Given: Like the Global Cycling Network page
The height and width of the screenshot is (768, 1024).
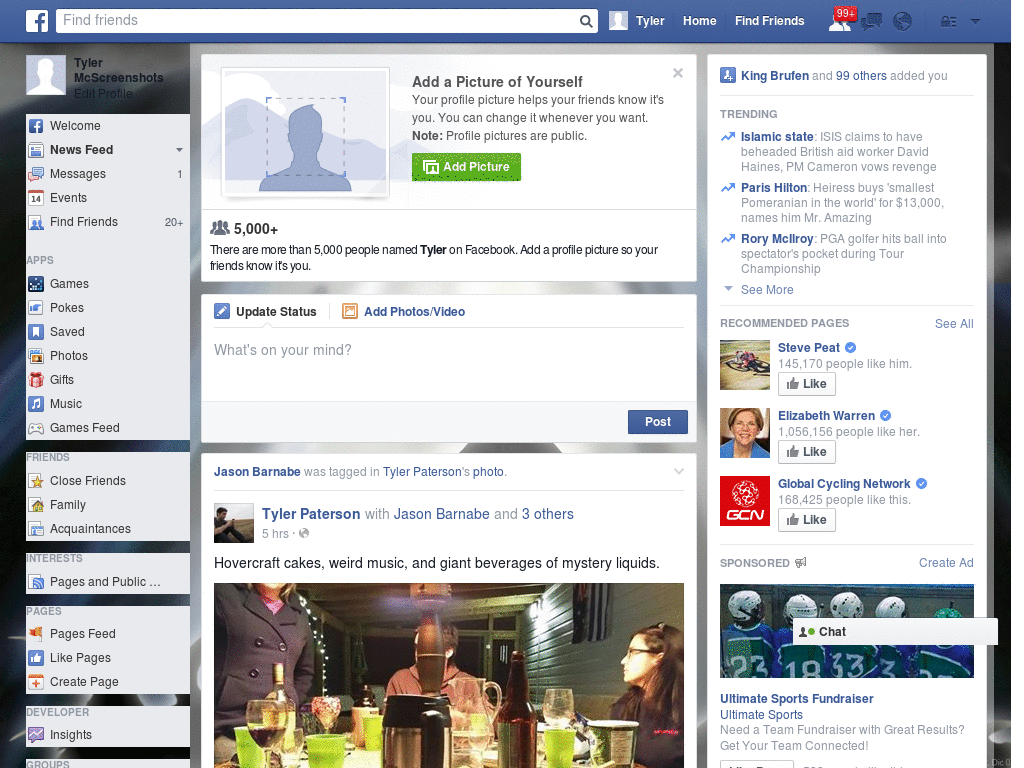Looking at the screenshot, I should click(x=807, y=520).
